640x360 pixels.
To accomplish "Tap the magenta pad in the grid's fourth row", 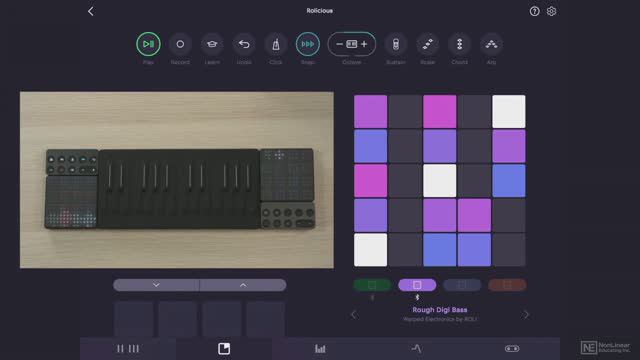I will point(474,215).
